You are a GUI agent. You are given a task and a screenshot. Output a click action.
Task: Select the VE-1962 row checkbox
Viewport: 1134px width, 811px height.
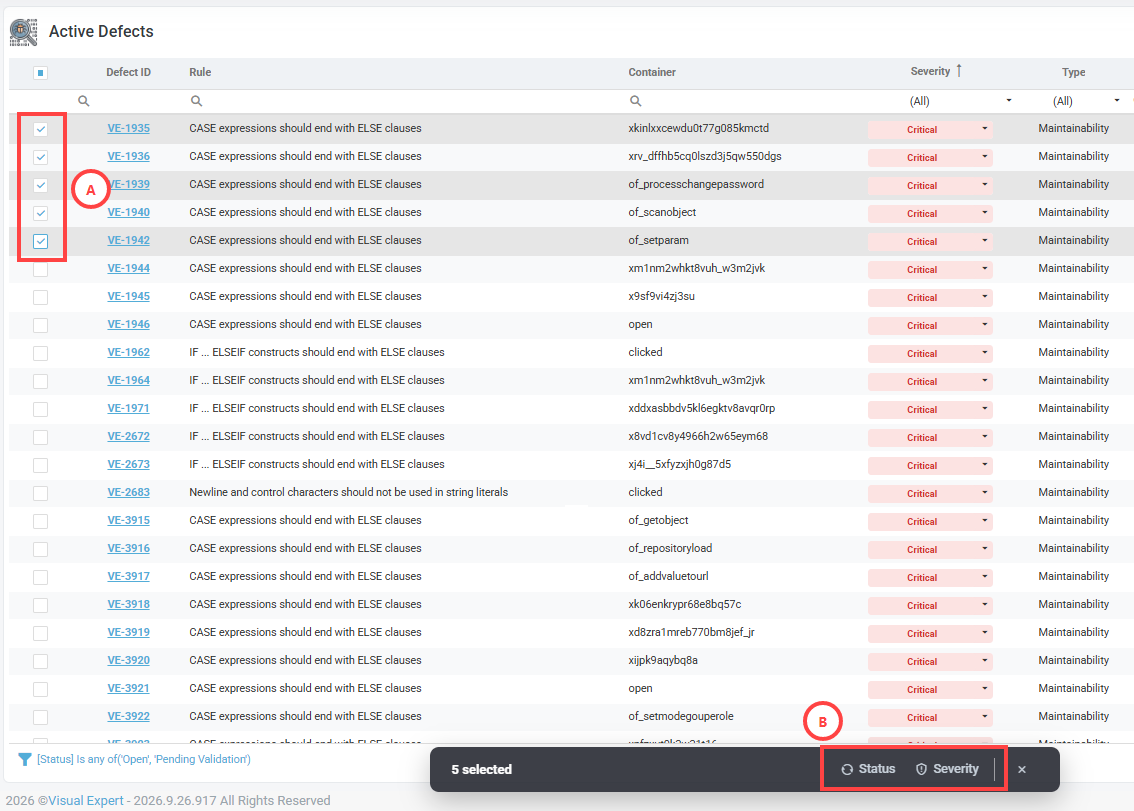point(40,353)
